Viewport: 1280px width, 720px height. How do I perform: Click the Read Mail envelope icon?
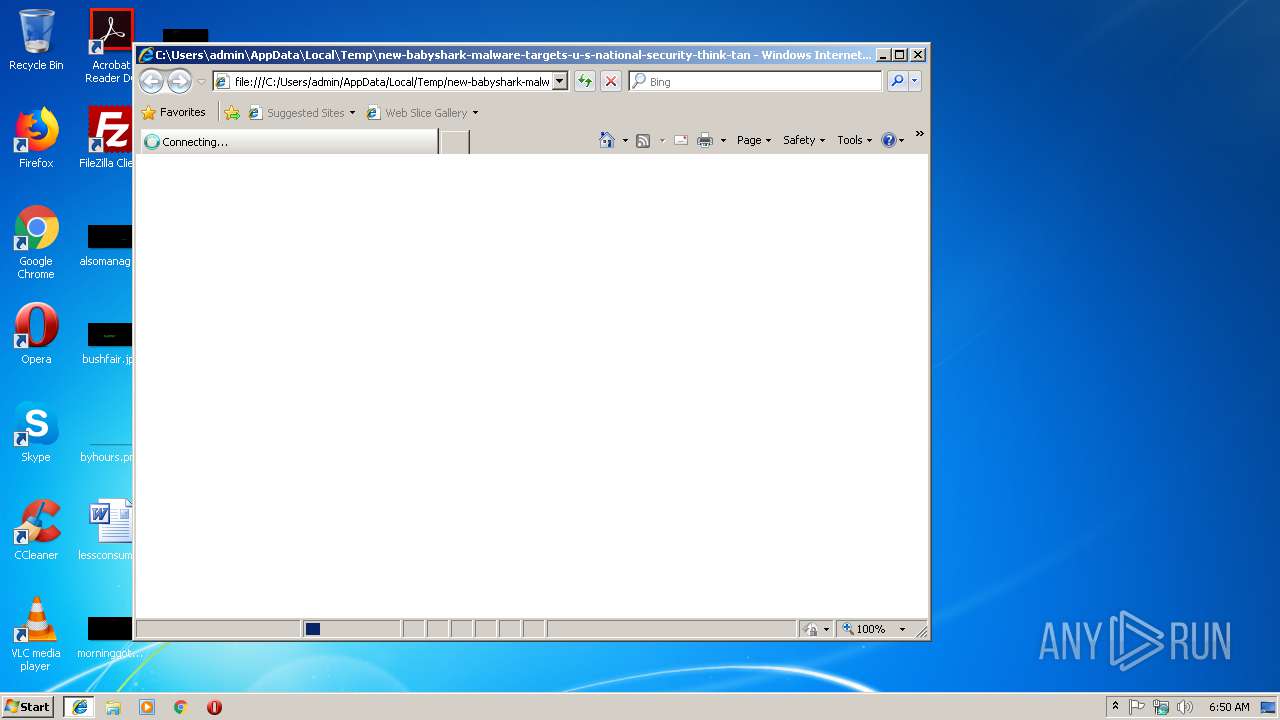pos(681,141)
